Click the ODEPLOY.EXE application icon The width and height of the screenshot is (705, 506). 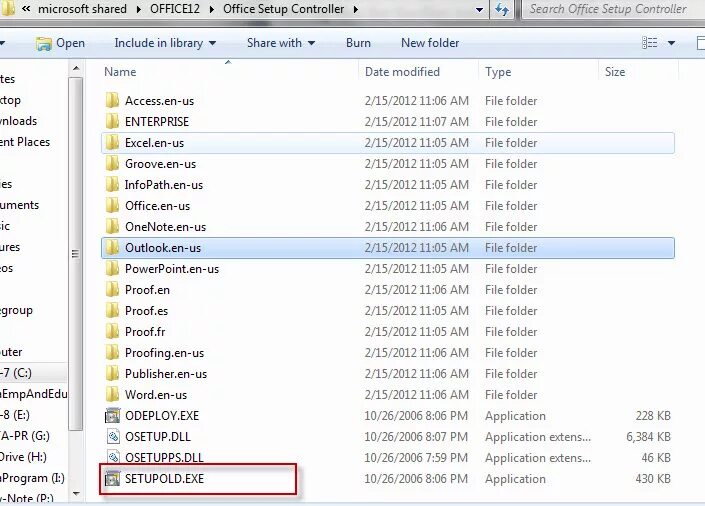112,416
